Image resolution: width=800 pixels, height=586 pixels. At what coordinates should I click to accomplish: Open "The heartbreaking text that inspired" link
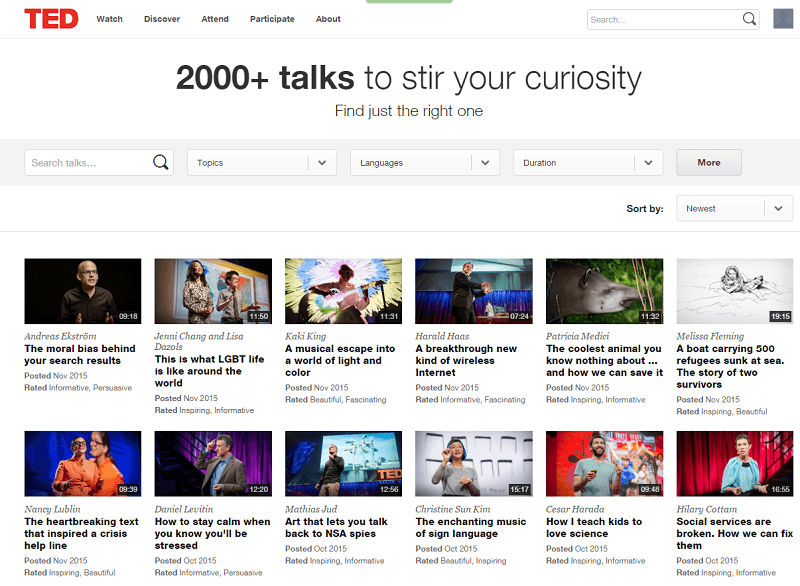[81, 533]
